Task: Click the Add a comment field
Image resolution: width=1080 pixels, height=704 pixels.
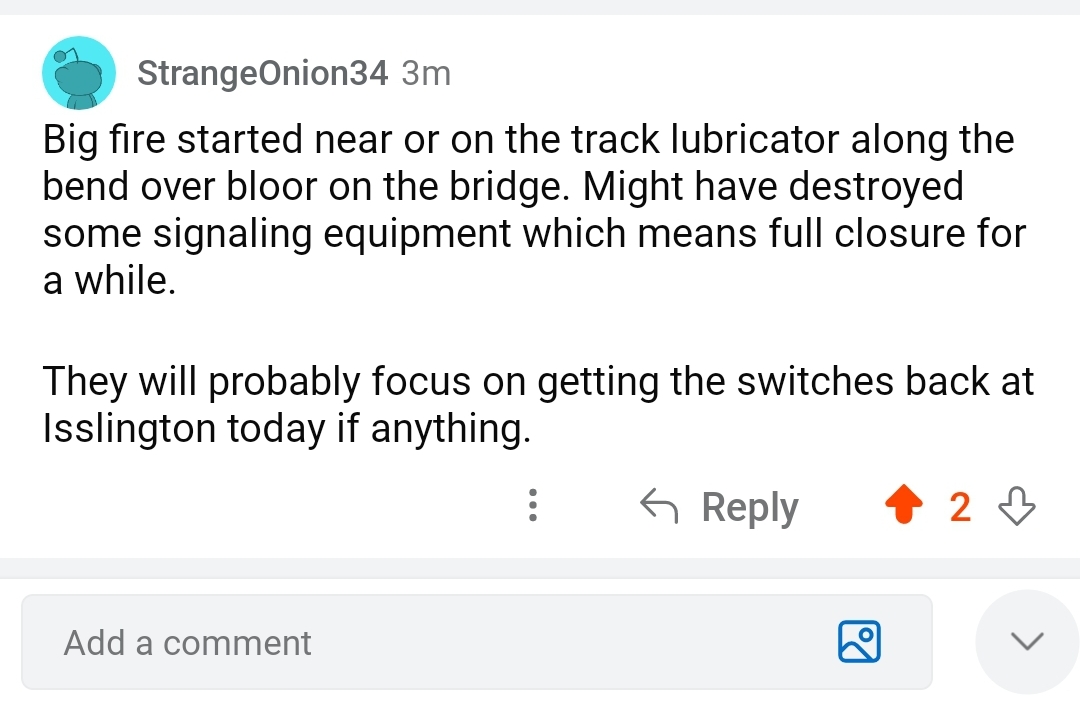Action: click(x=300, y=642)
